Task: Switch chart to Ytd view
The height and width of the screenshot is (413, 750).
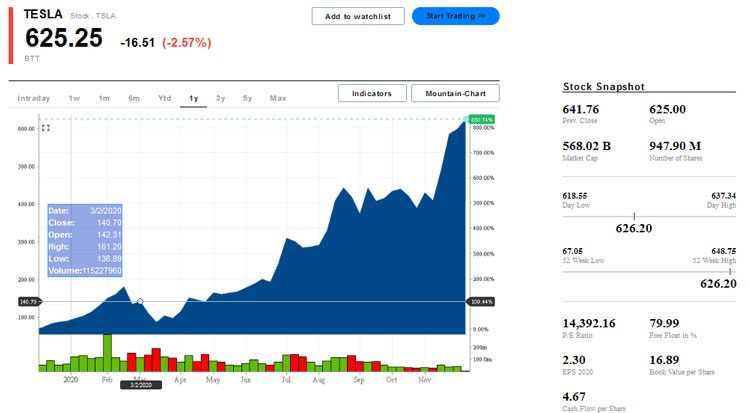Action: 164,98
